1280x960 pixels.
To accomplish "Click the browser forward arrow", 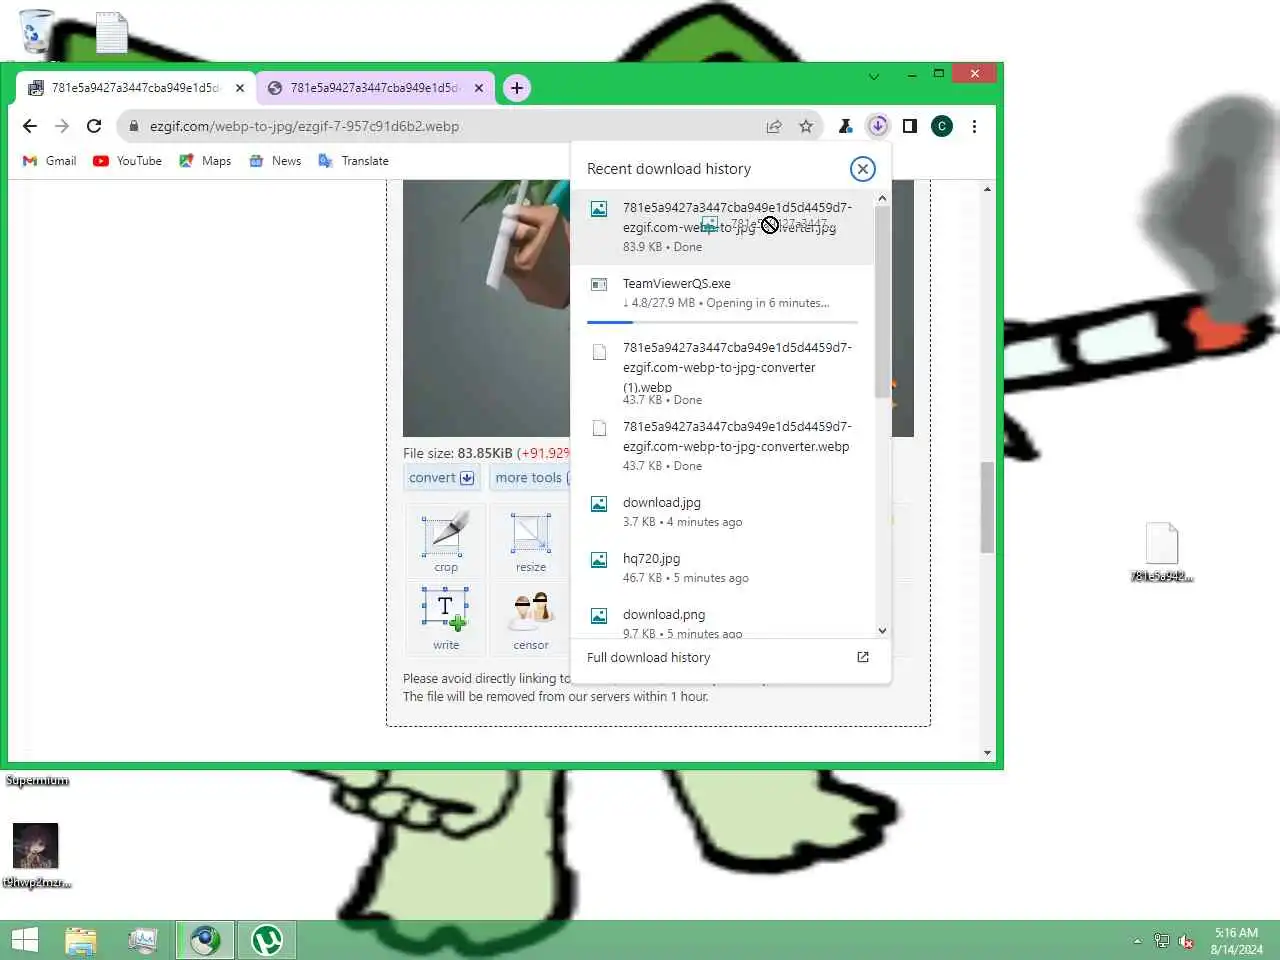I will [x=62, y=126].
